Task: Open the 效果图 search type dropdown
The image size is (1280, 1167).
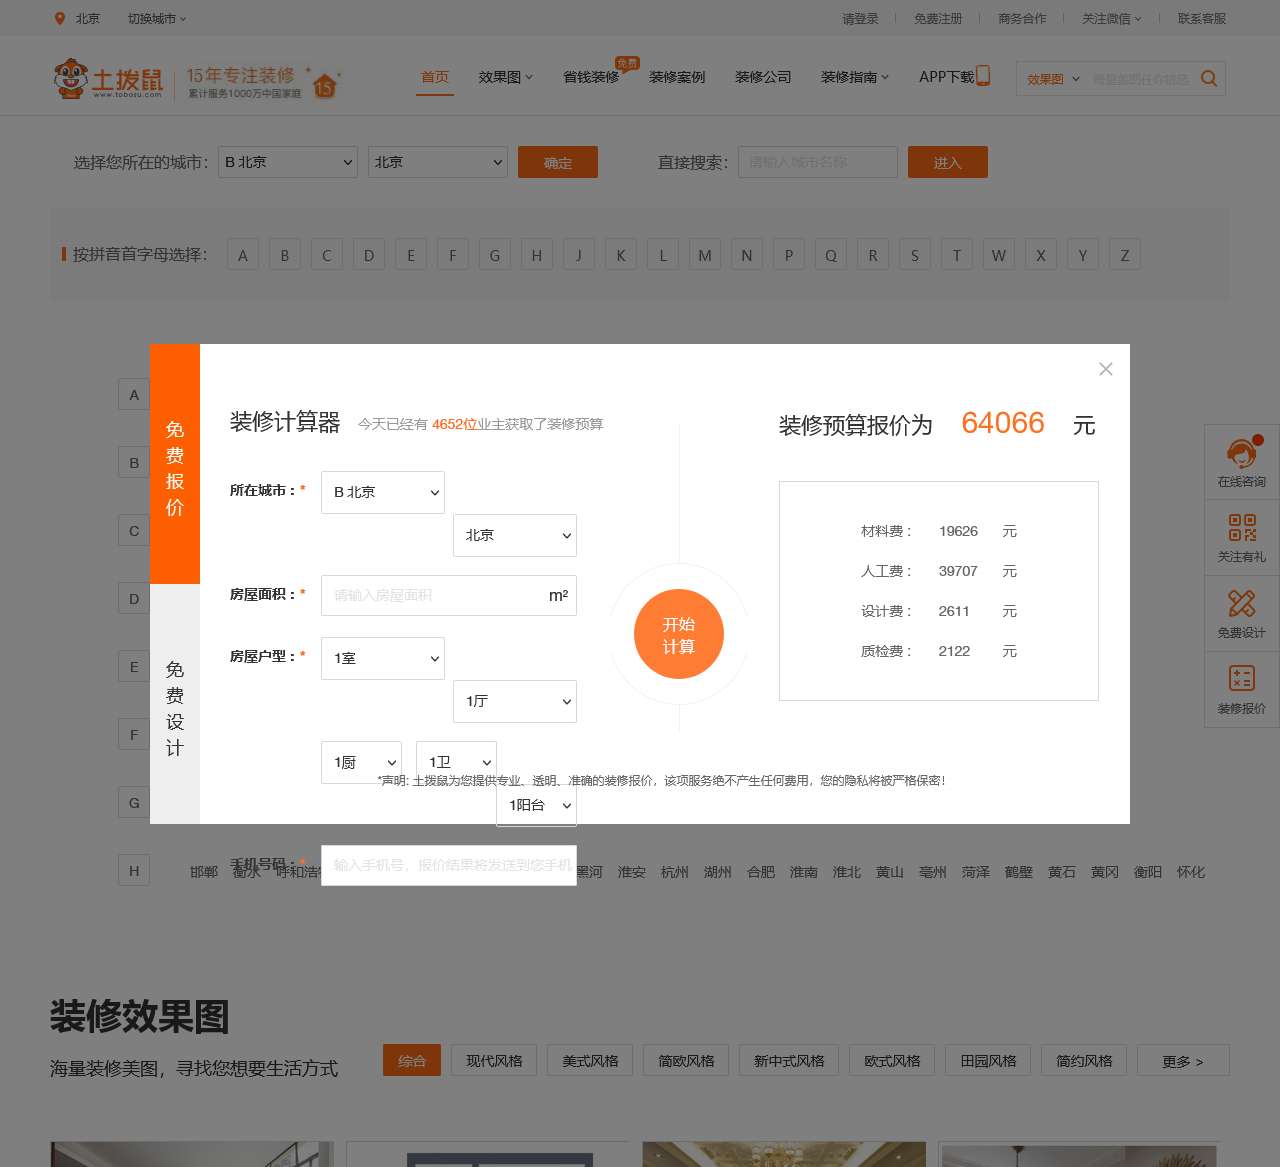Action: 1053,79
